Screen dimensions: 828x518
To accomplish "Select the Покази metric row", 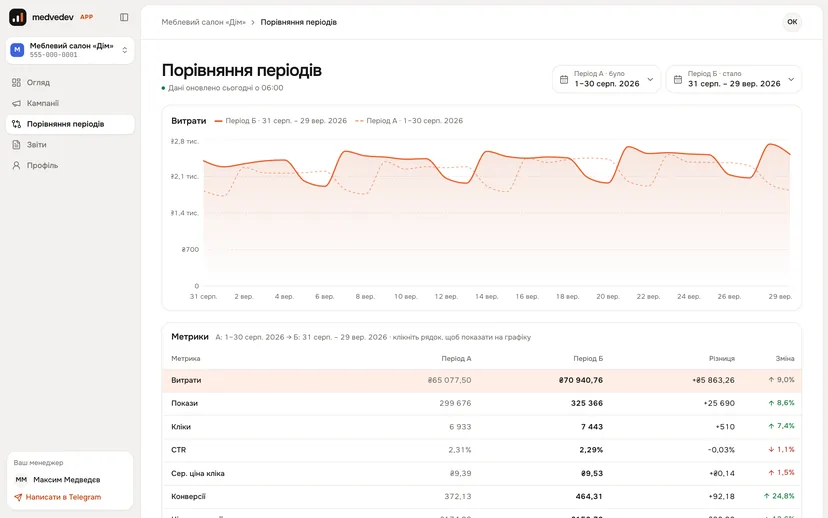I will [482, 403].
